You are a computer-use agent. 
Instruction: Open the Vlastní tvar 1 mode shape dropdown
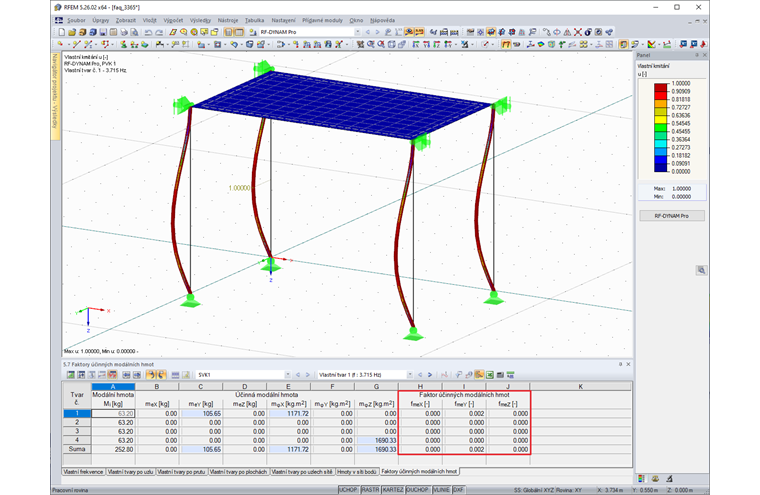click(x=410, y=375)
